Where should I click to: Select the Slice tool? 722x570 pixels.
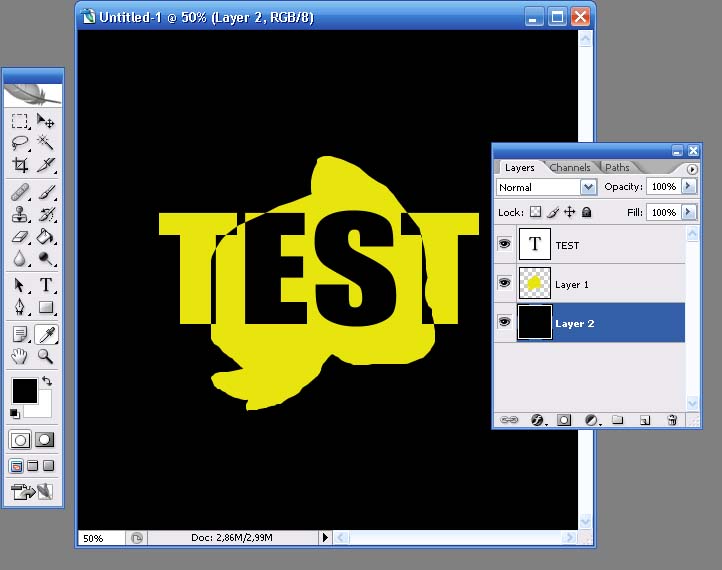click(x=46, y=164)
